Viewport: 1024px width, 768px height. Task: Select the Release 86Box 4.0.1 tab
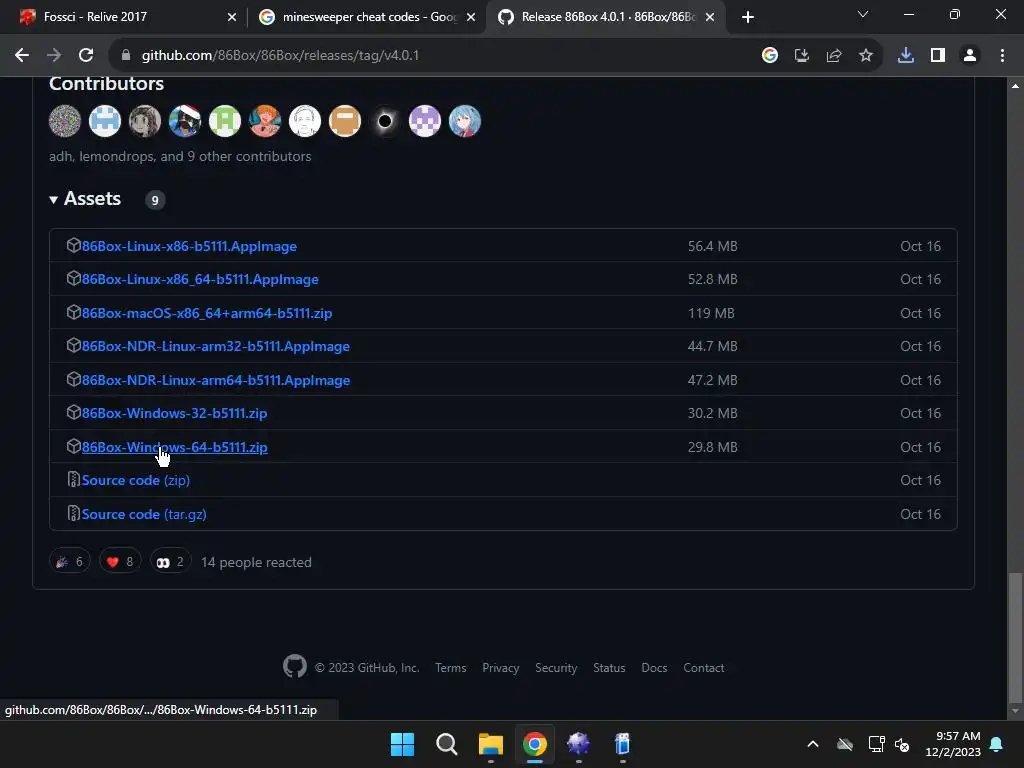[x=607, y=17]
